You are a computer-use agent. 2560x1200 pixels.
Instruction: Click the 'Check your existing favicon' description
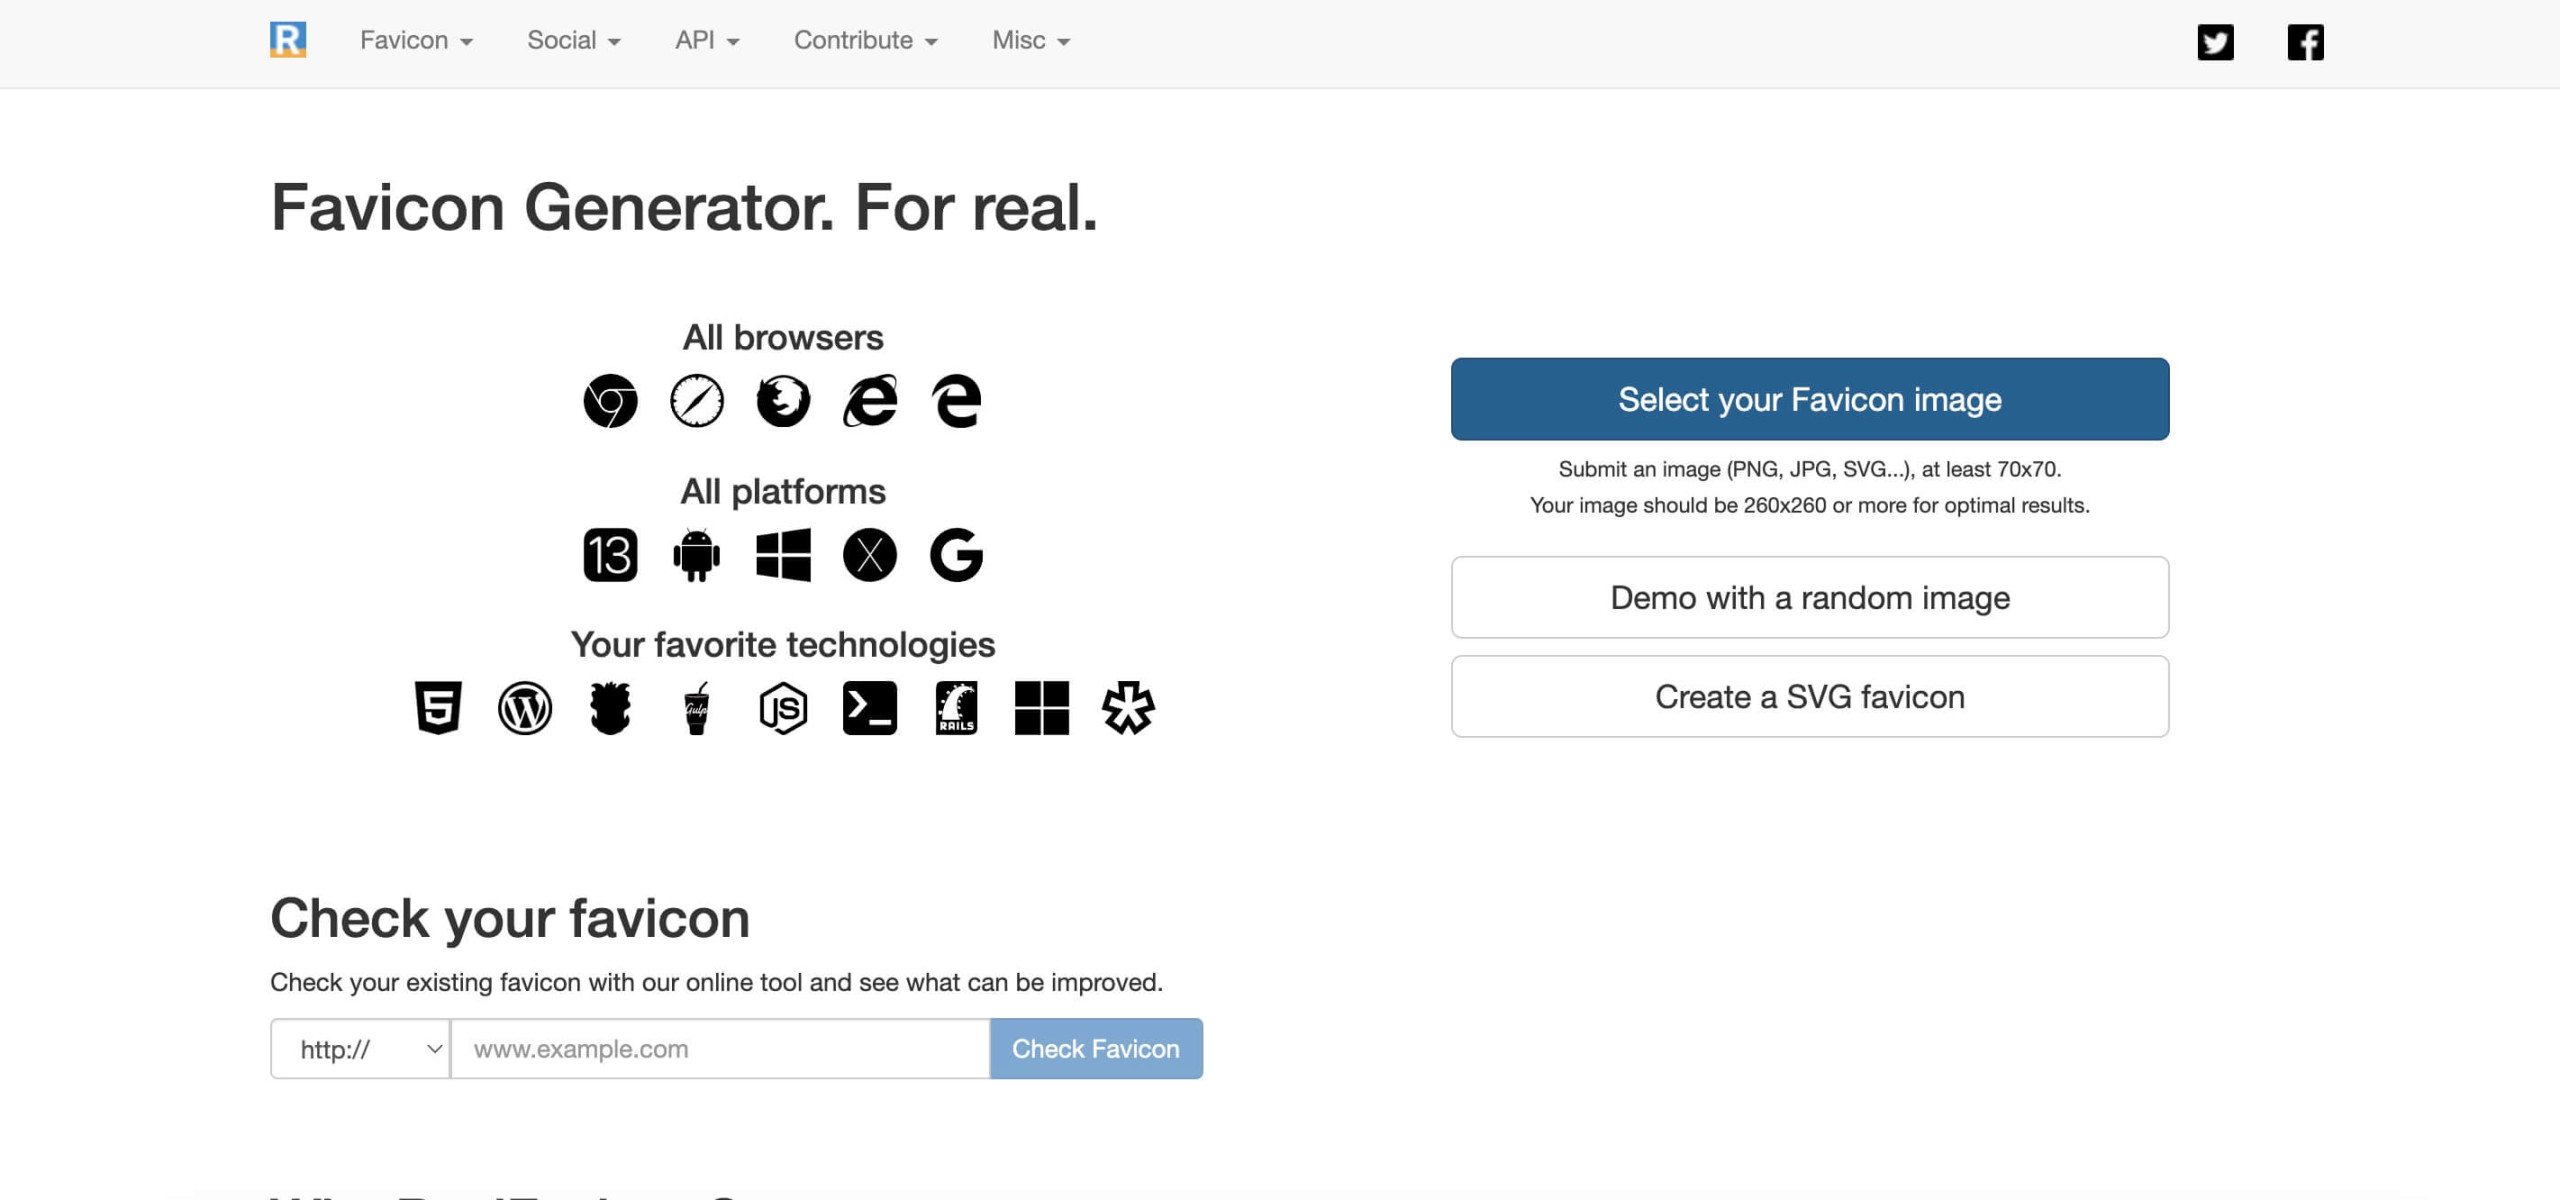pos(716,982)
